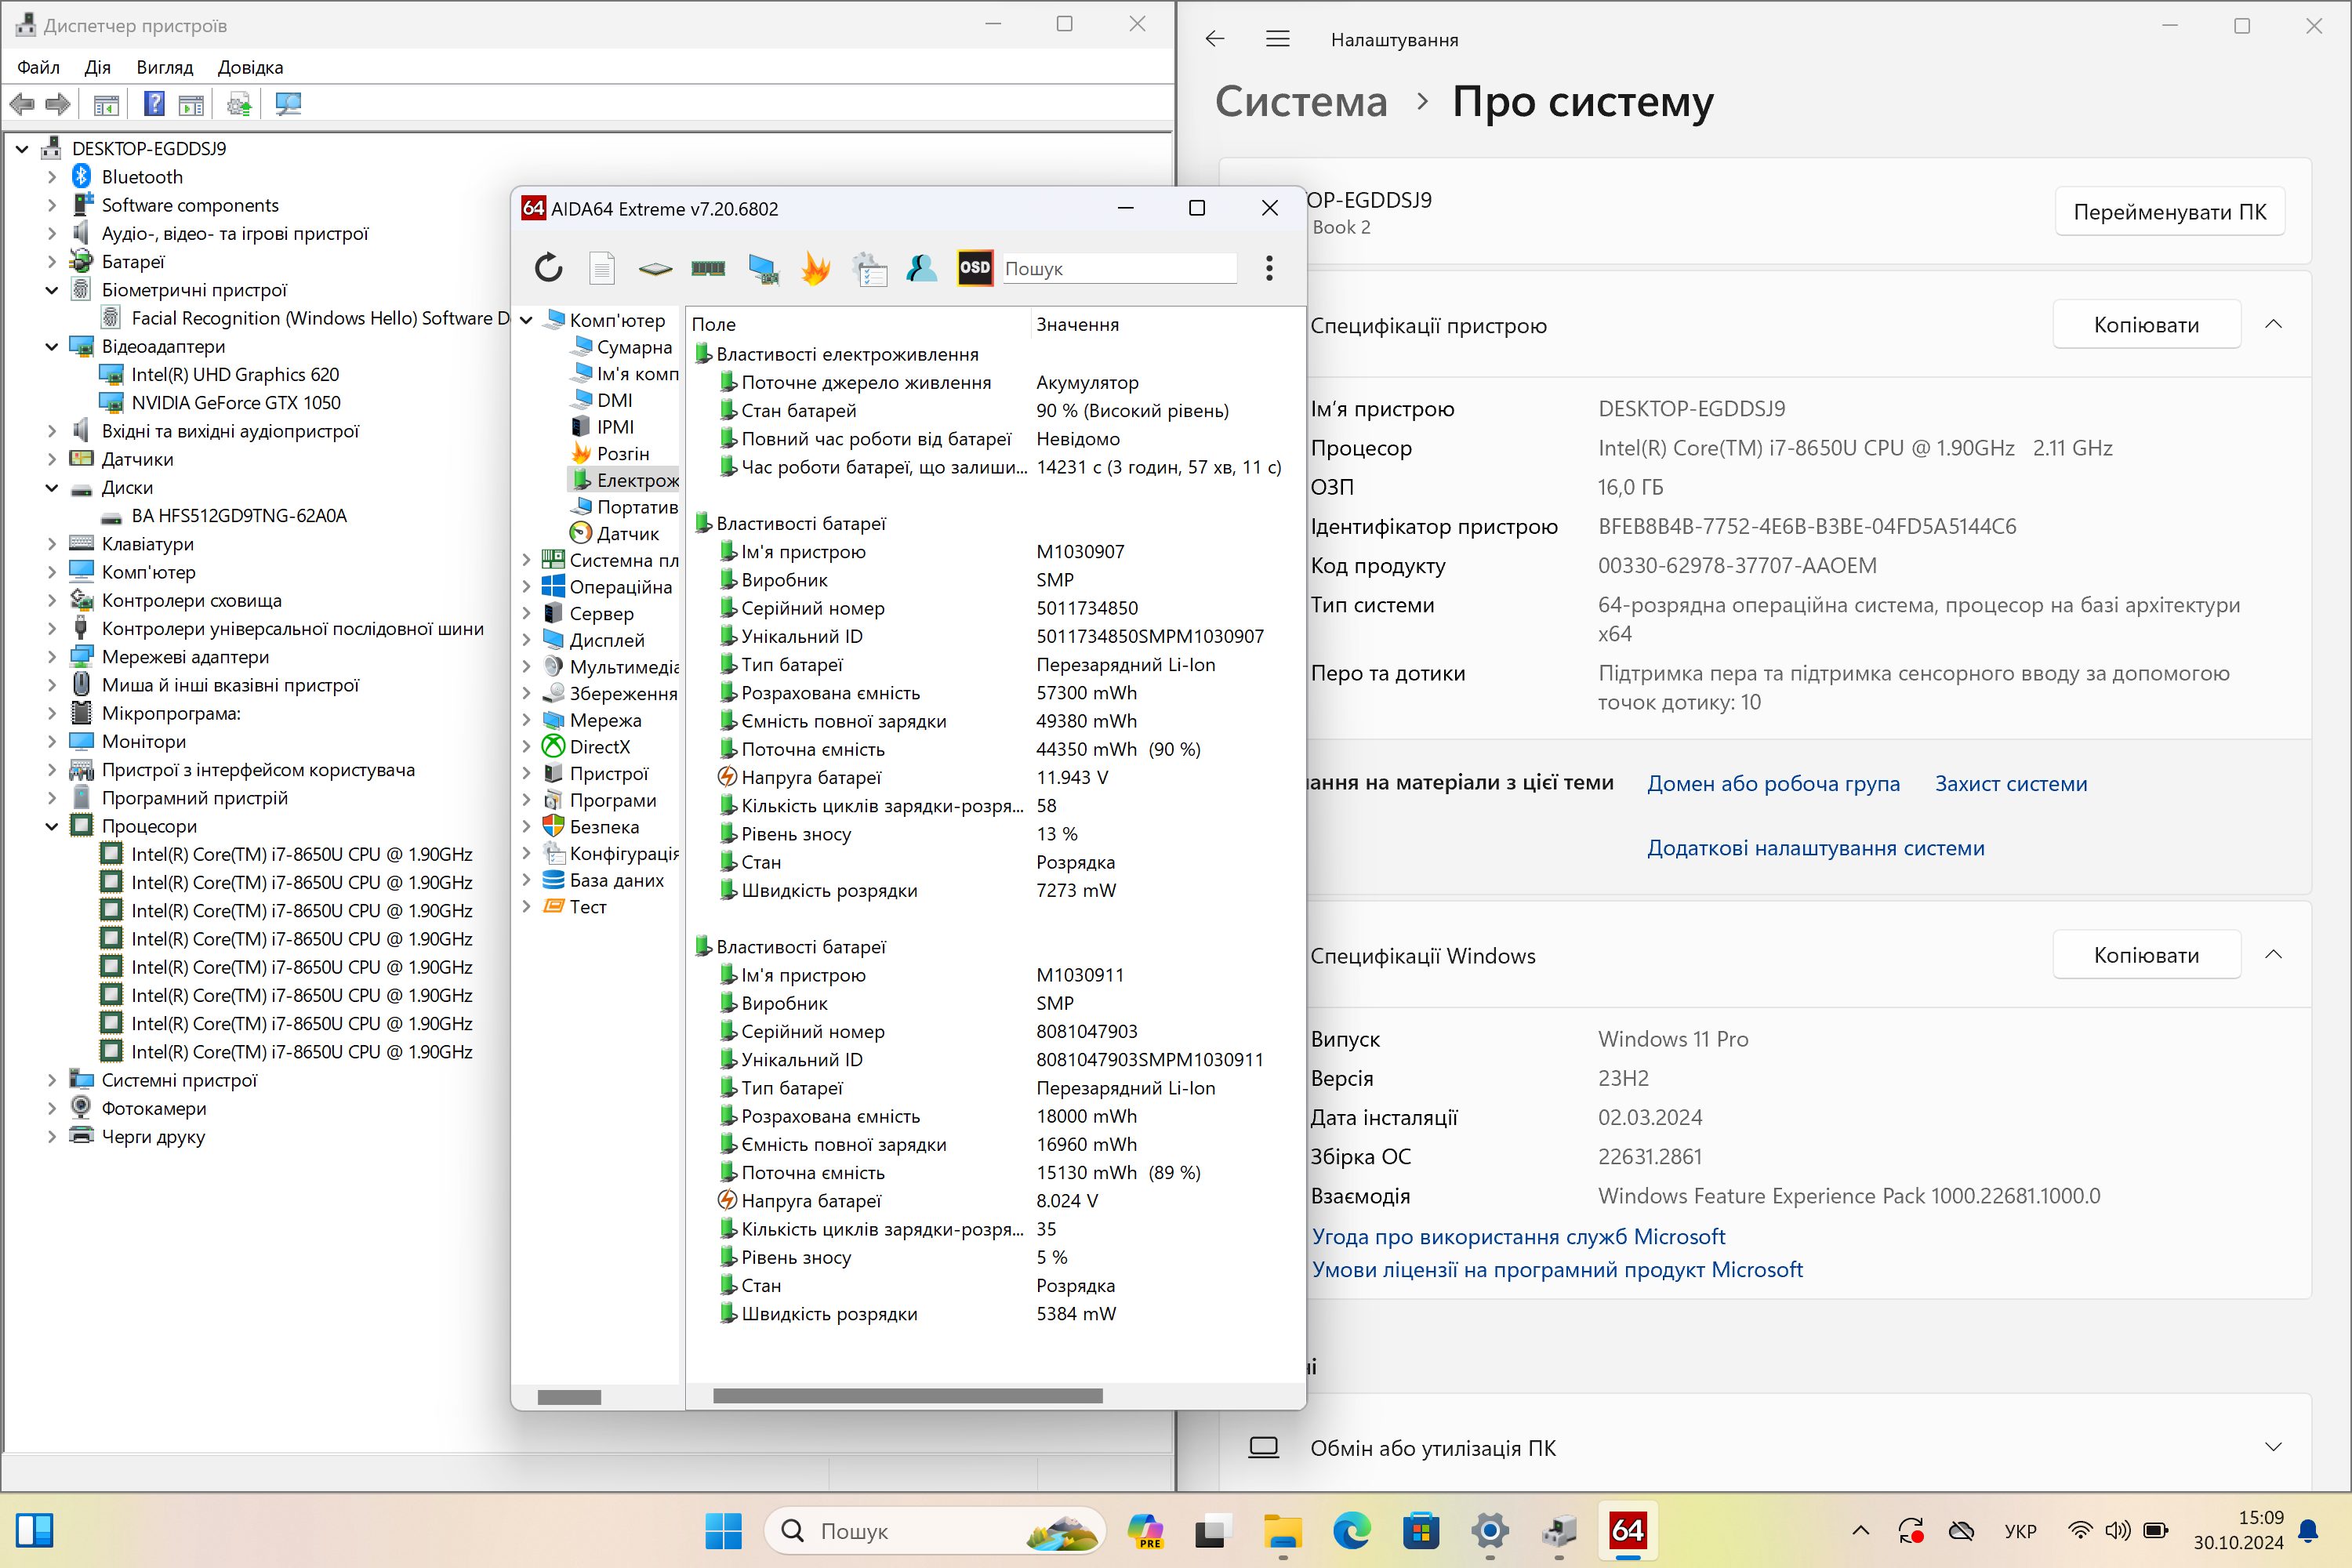Screen dimensions: 2352x1568
Task: Open the AIDA64 report page icon
Action: coord(601,268)
